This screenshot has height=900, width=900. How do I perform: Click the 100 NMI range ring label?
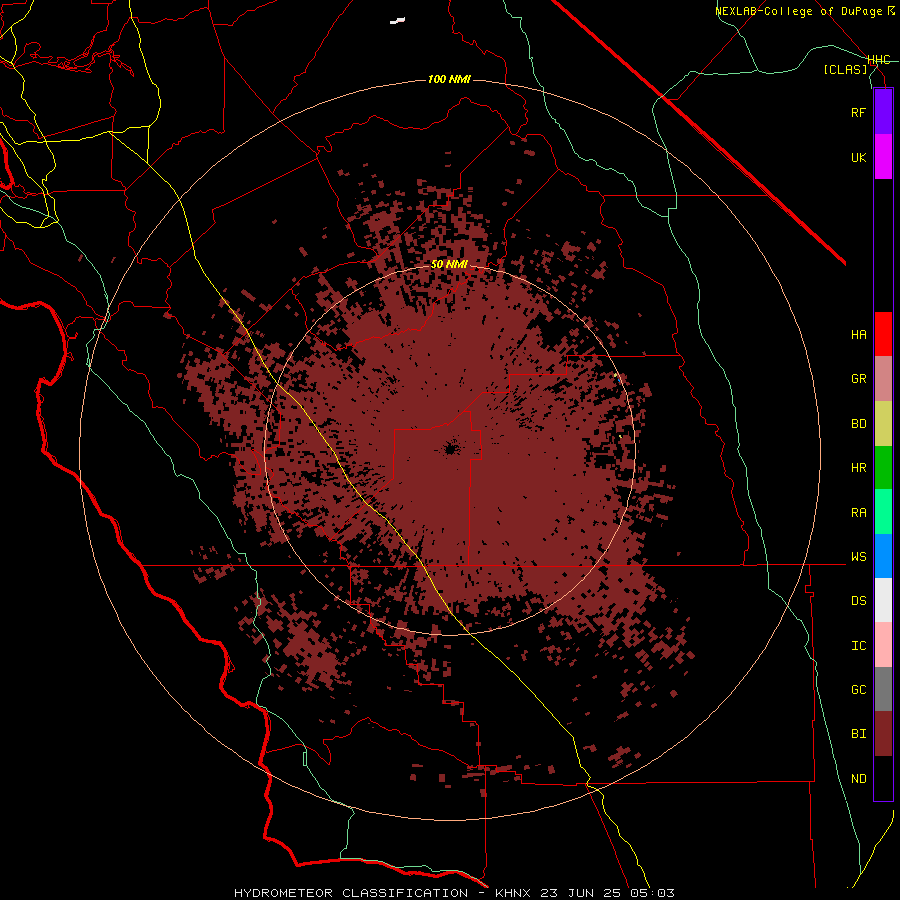click(449, 79)
